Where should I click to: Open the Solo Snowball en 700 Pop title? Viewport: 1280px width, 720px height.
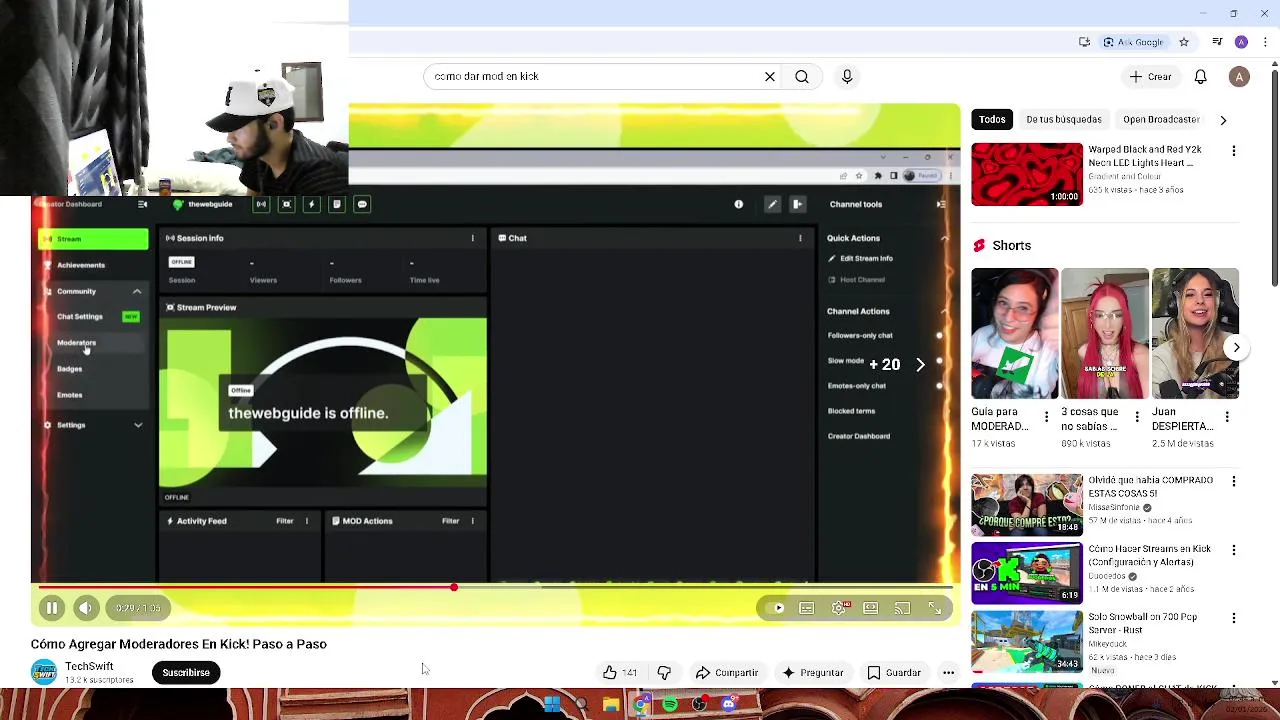pyautogui.click(x=1143, y=624)
